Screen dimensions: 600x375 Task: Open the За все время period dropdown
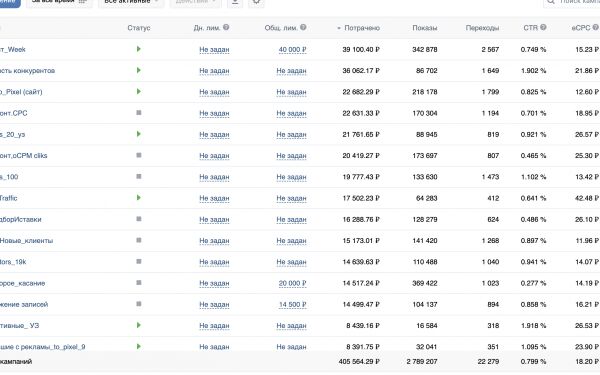tap(59, 2)
